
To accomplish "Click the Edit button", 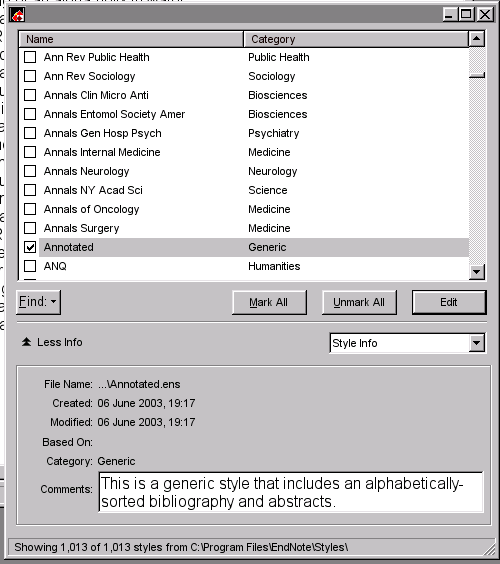I will pos(449,302).
